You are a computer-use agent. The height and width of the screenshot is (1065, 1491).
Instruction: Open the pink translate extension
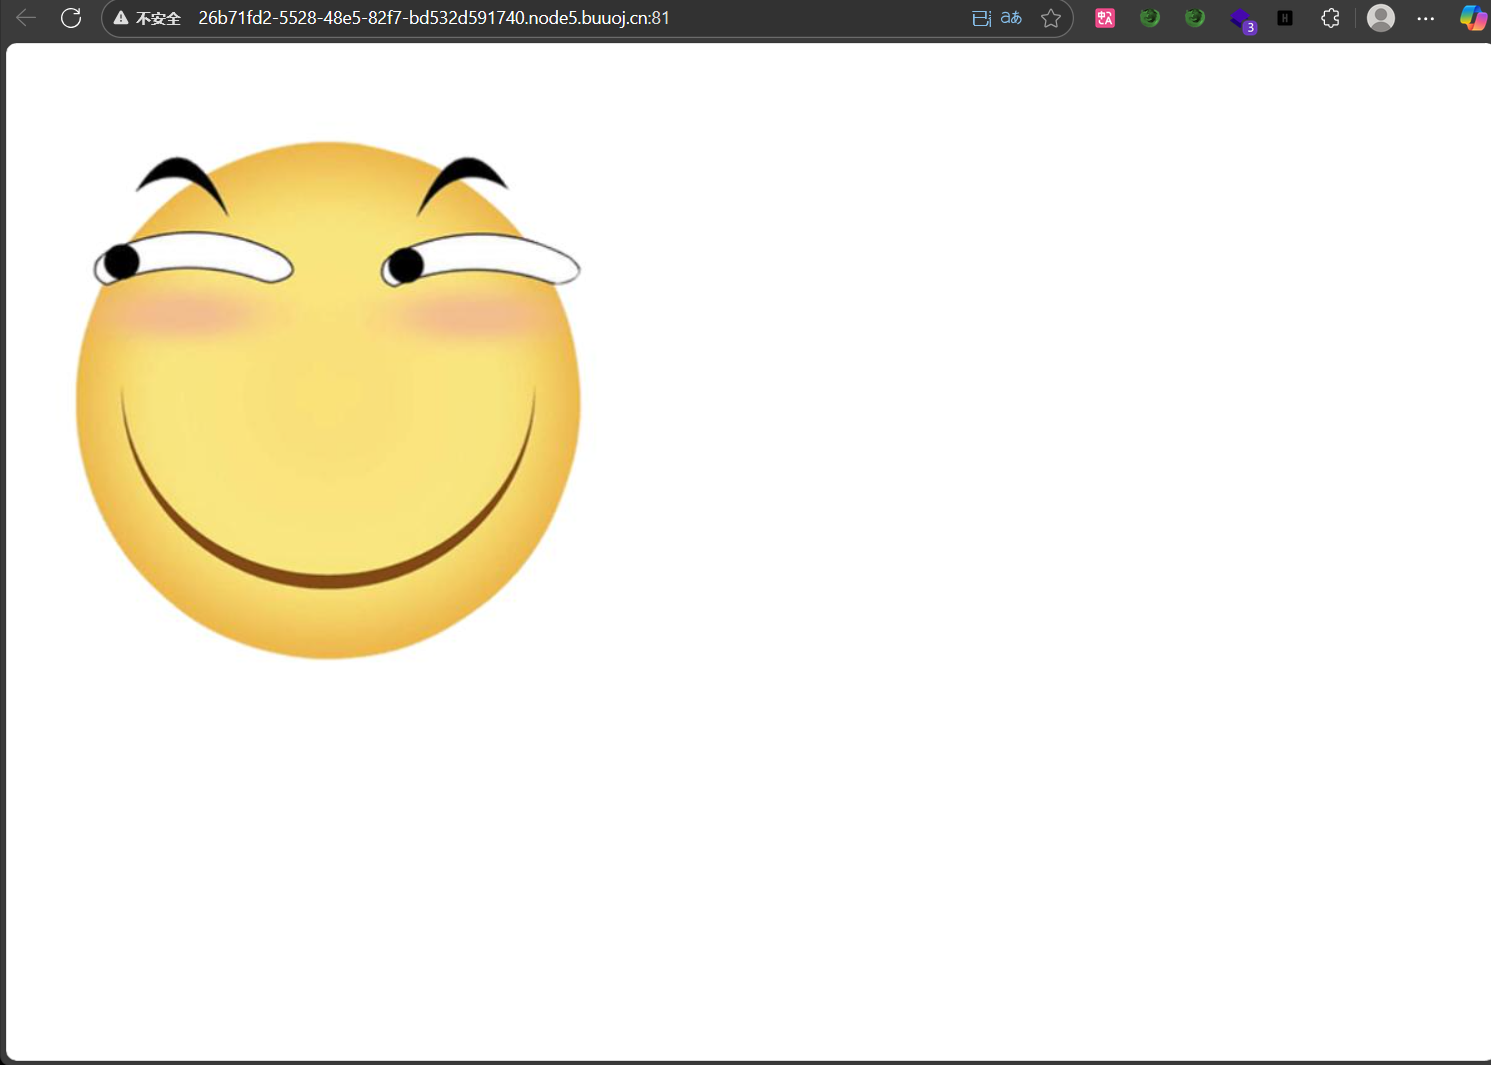click(x=1104, y=17)
